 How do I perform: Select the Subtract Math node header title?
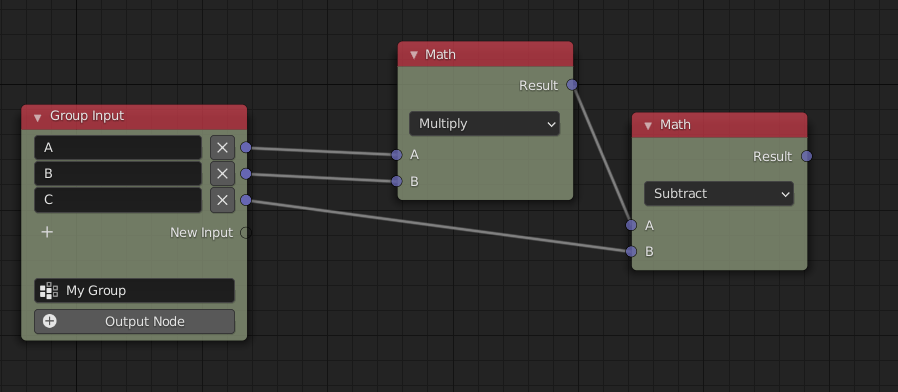675,124
